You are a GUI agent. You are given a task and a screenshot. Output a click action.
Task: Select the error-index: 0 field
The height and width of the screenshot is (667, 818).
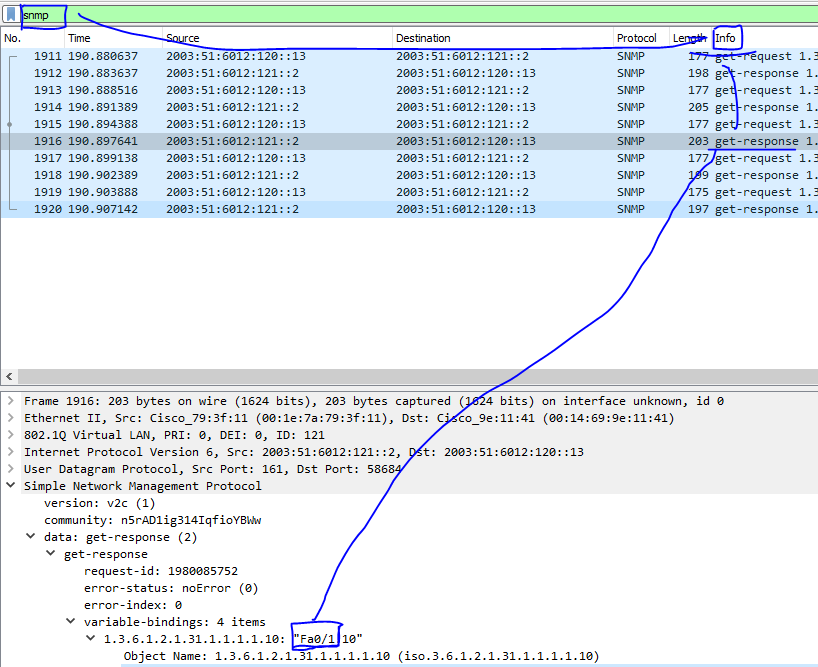(133, 605)
